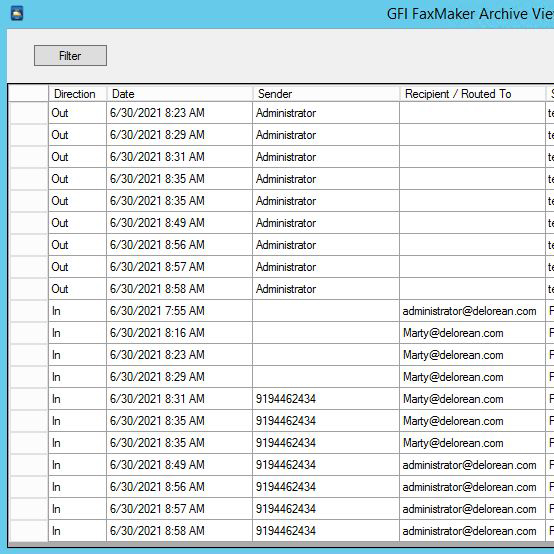Select the In date cell 6/30/2021 8:57 AM

pos(179,509)
